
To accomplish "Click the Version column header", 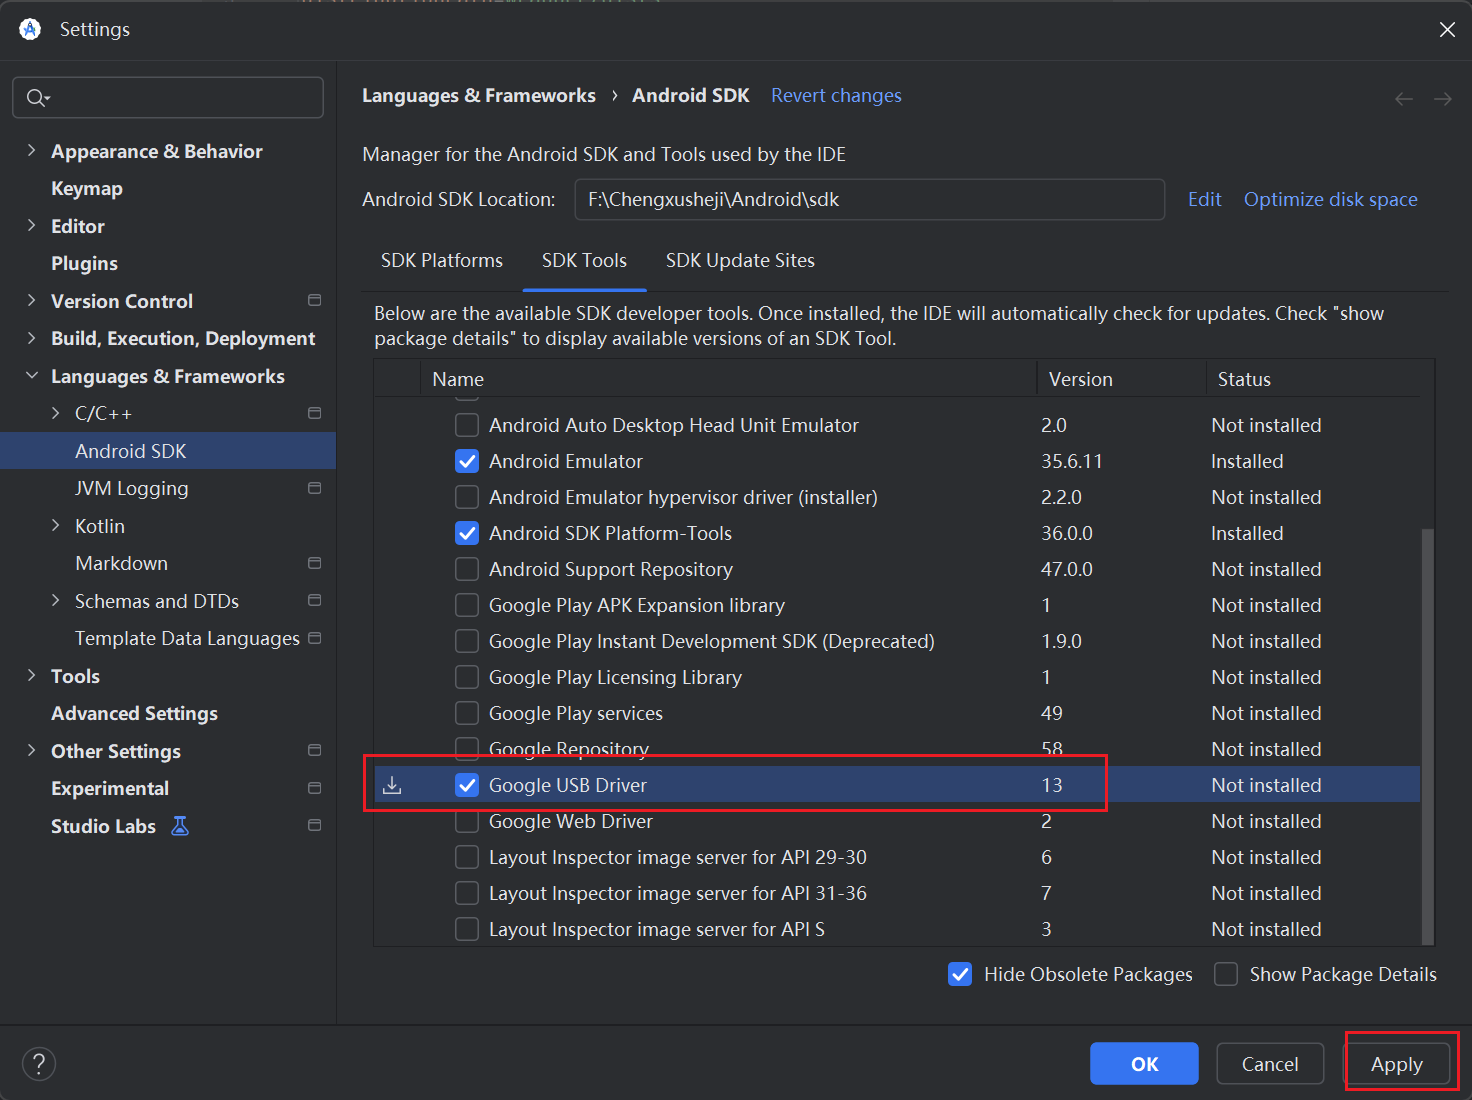I will click(x=1122, y=379).
